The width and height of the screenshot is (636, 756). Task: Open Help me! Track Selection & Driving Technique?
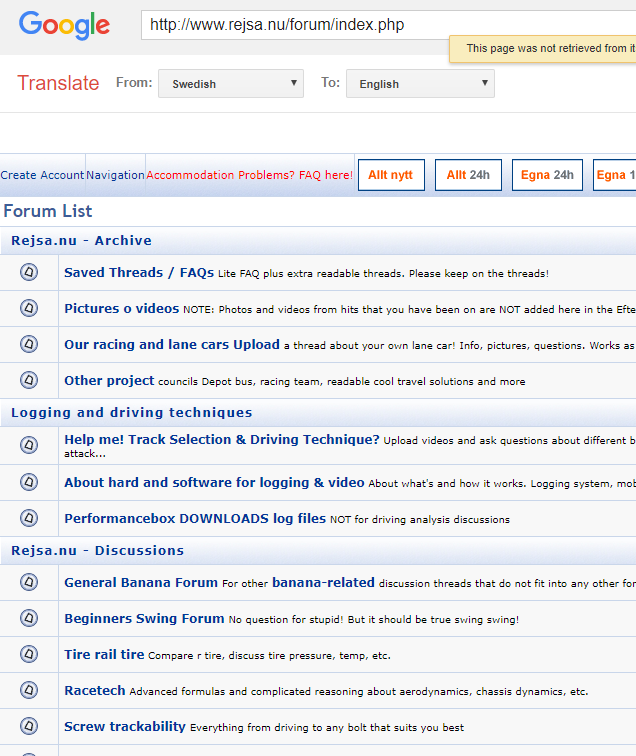pos(222,440)
